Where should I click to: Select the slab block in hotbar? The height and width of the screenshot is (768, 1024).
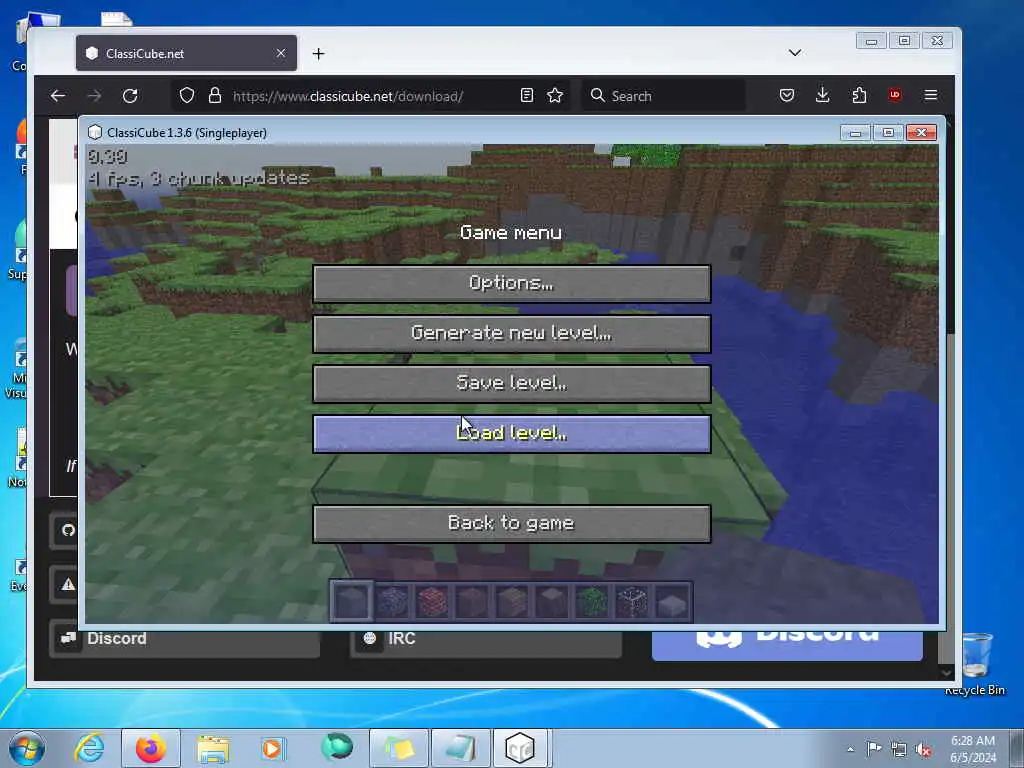click(x=671, y=601)
